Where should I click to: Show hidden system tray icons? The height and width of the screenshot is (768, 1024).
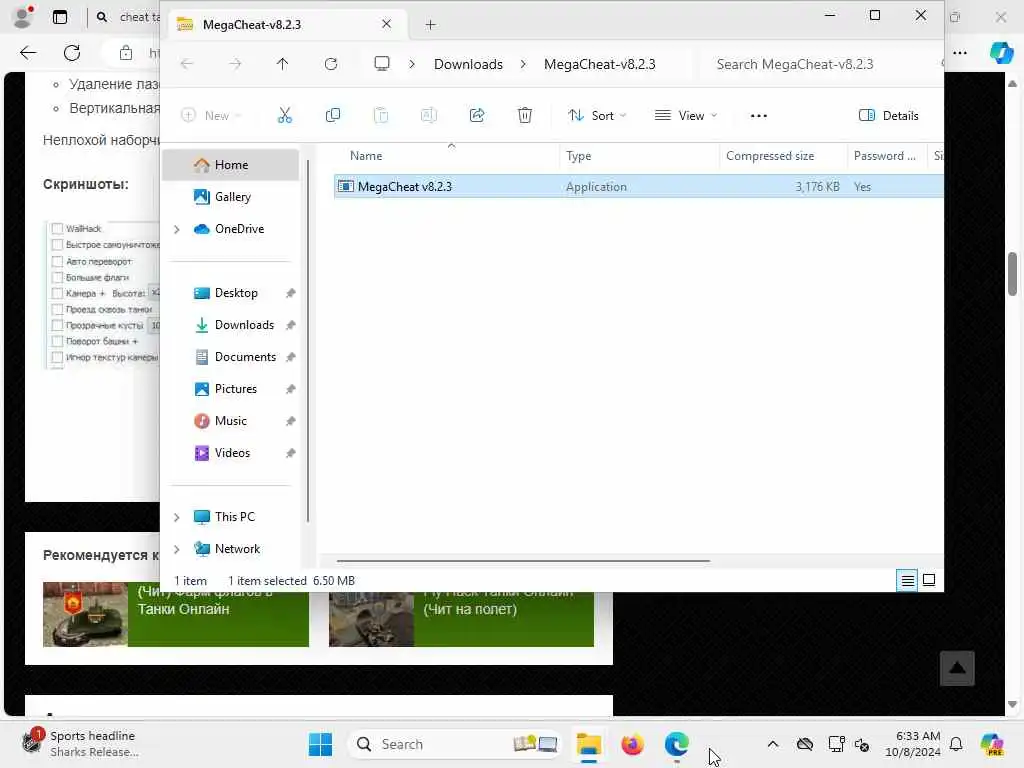click(x=773, y=744)
